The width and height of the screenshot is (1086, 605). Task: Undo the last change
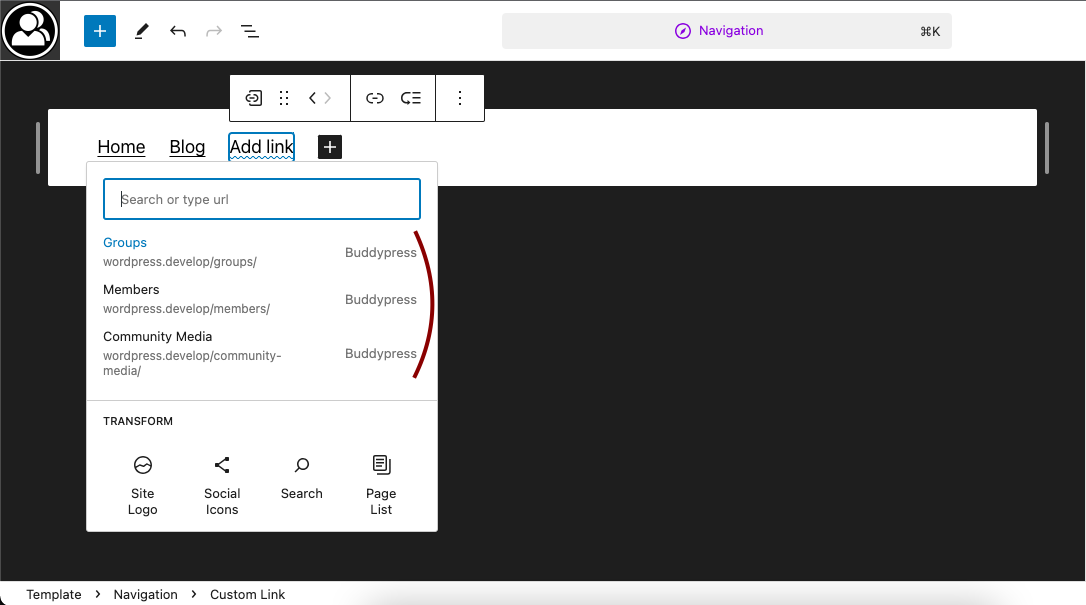[178, 31]
